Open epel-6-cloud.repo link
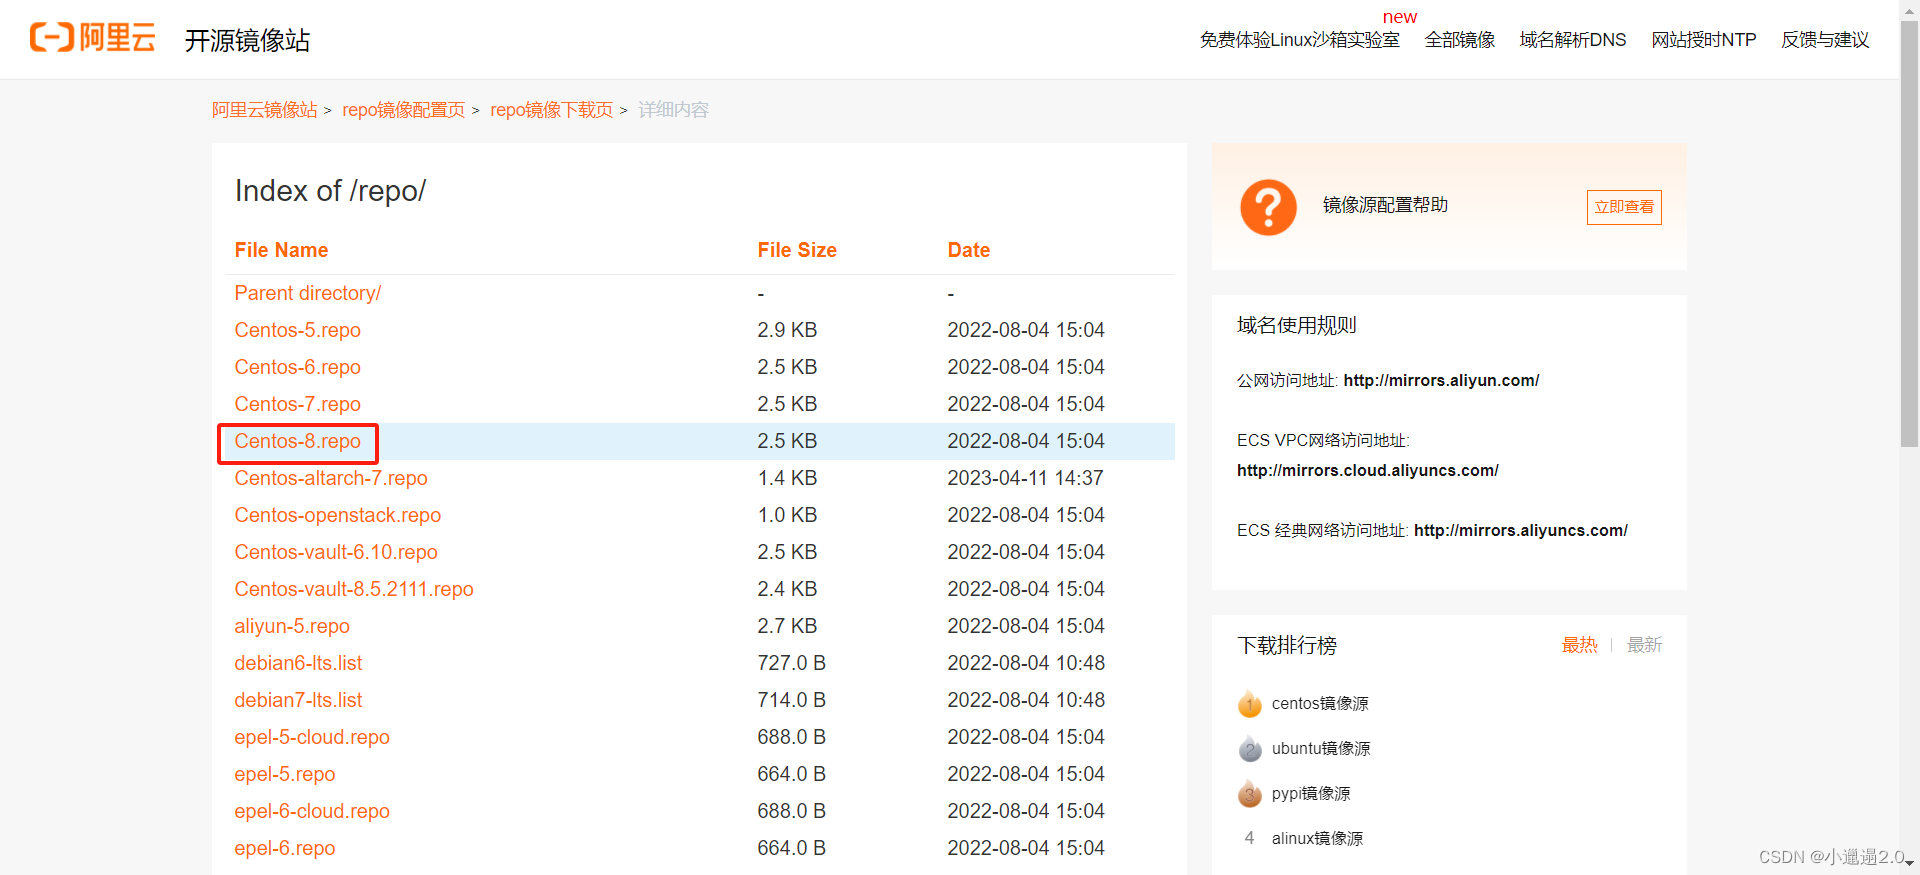The height and width of the screenshot is (875, 1920). [x=312, y=811]
